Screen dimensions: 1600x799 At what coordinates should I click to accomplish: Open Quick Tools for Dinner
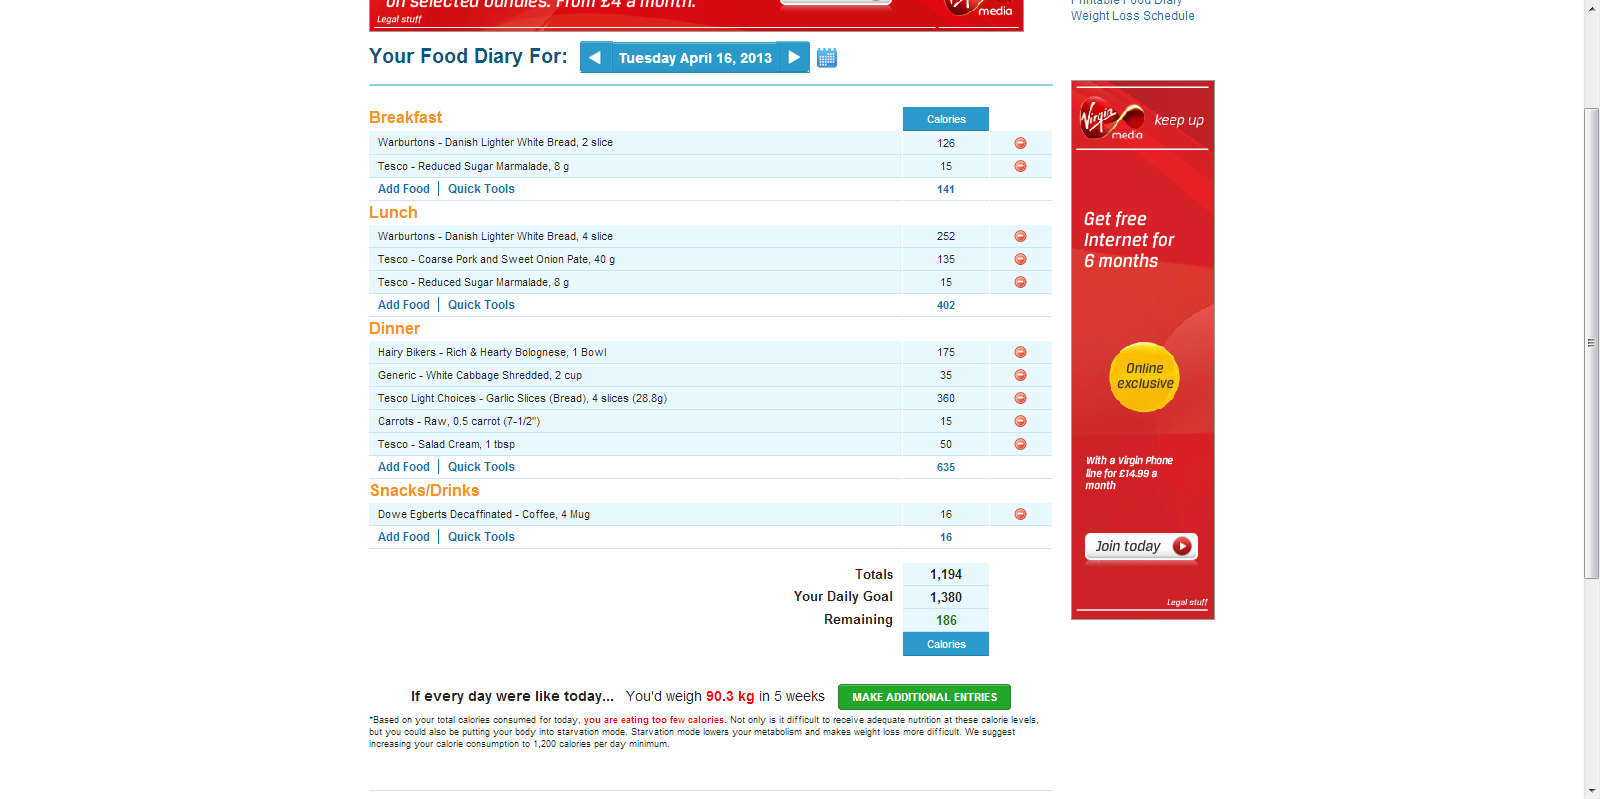[x=481, y=467]
